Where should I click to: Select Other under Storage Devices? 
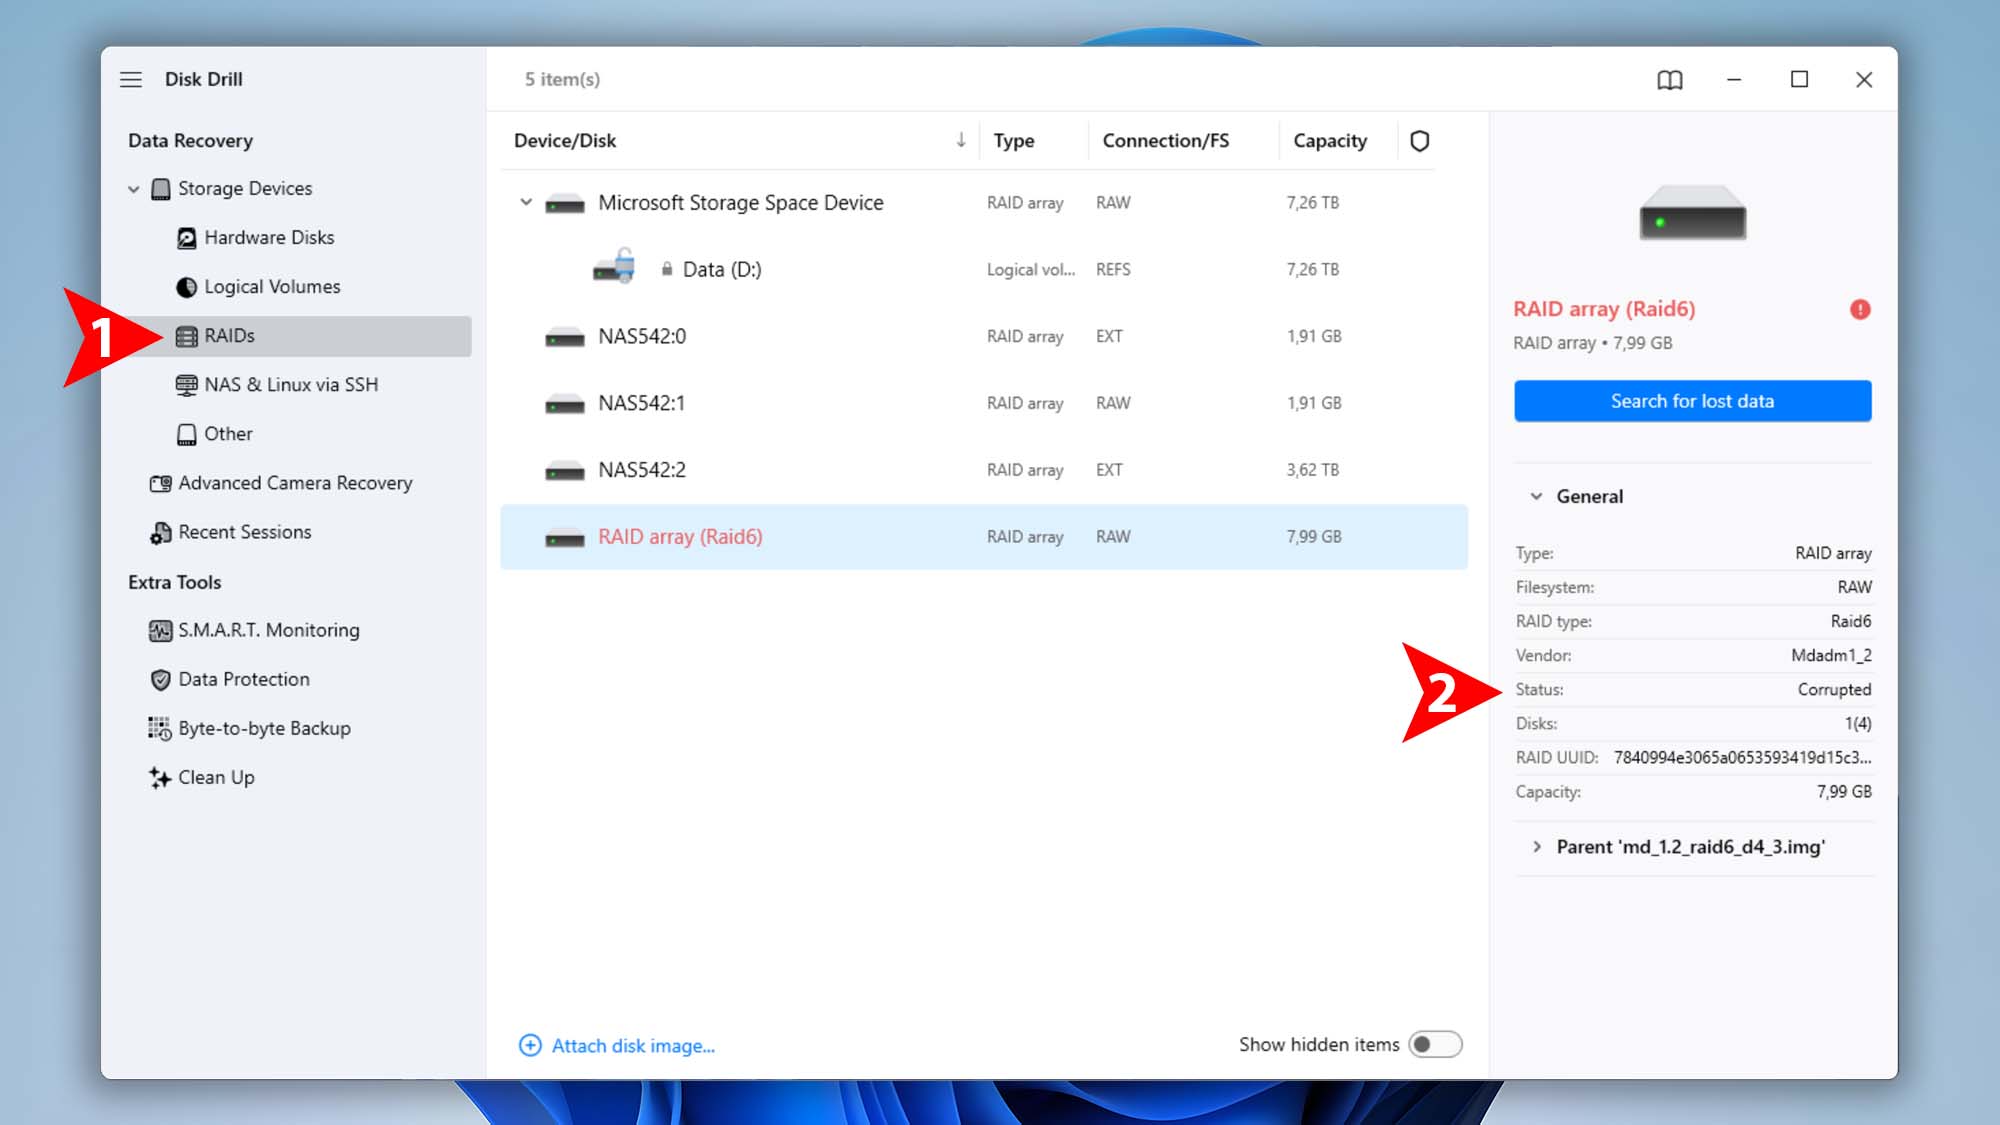(228, 434)
